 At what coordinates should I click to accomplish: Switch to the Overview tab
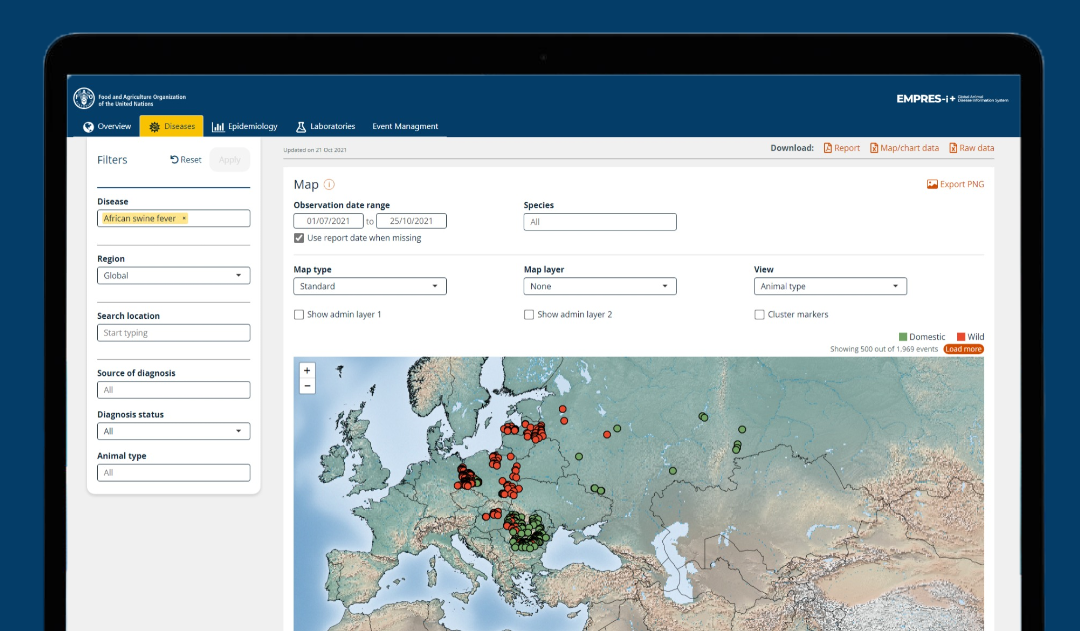tap(107, 127)
